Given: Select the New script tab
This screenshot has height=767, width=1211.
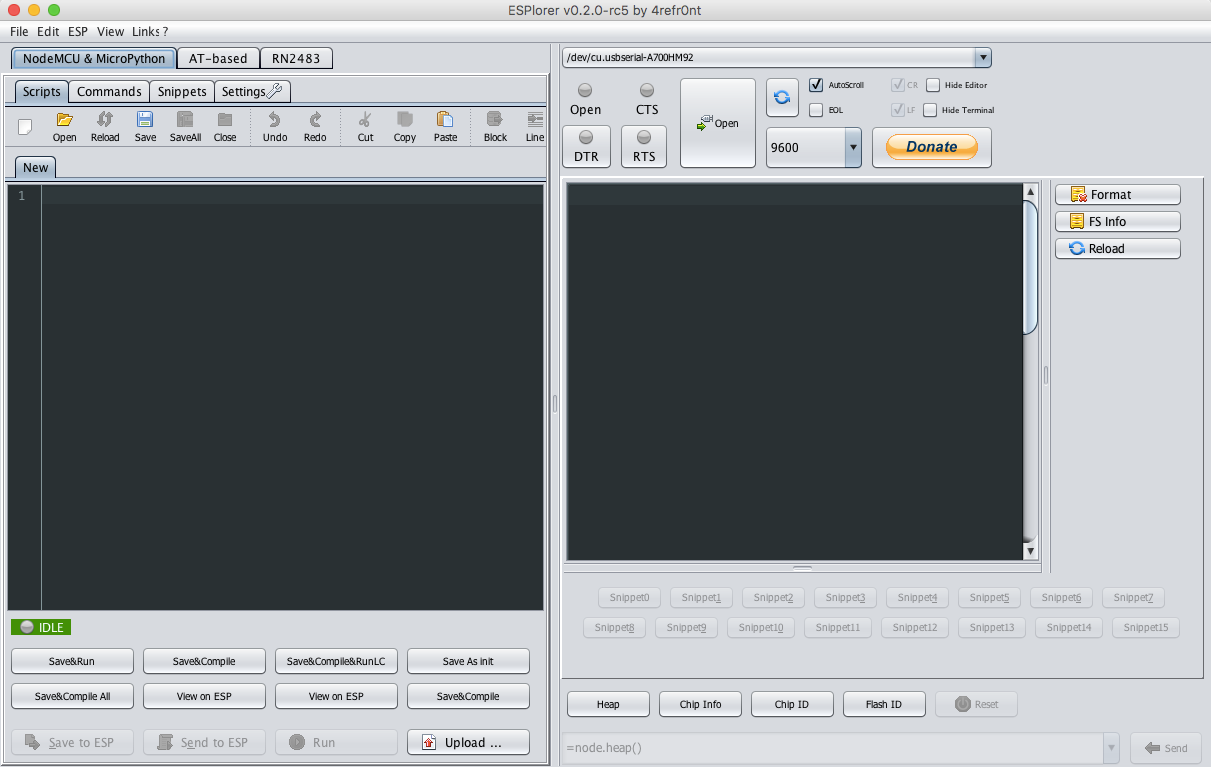Looking at the screenshot, I should pos(36,167).
